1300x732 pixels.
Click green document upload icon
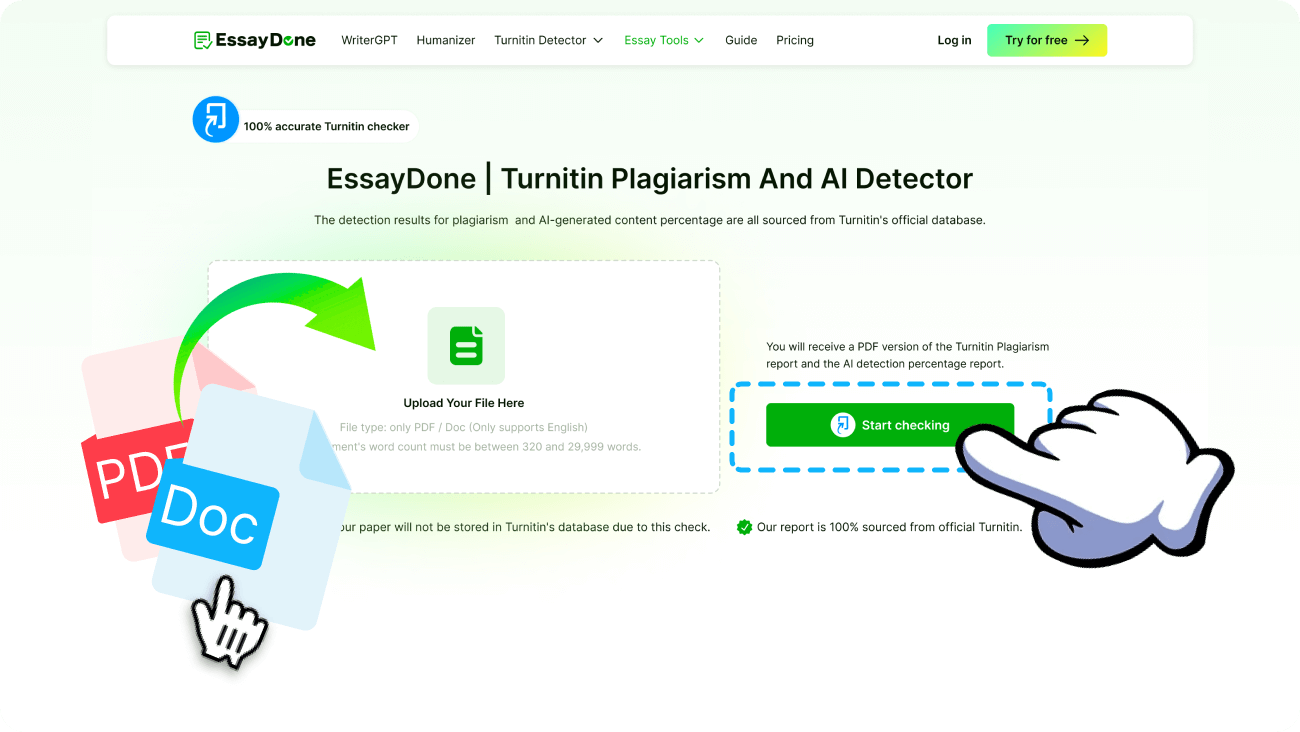point(466,346)
